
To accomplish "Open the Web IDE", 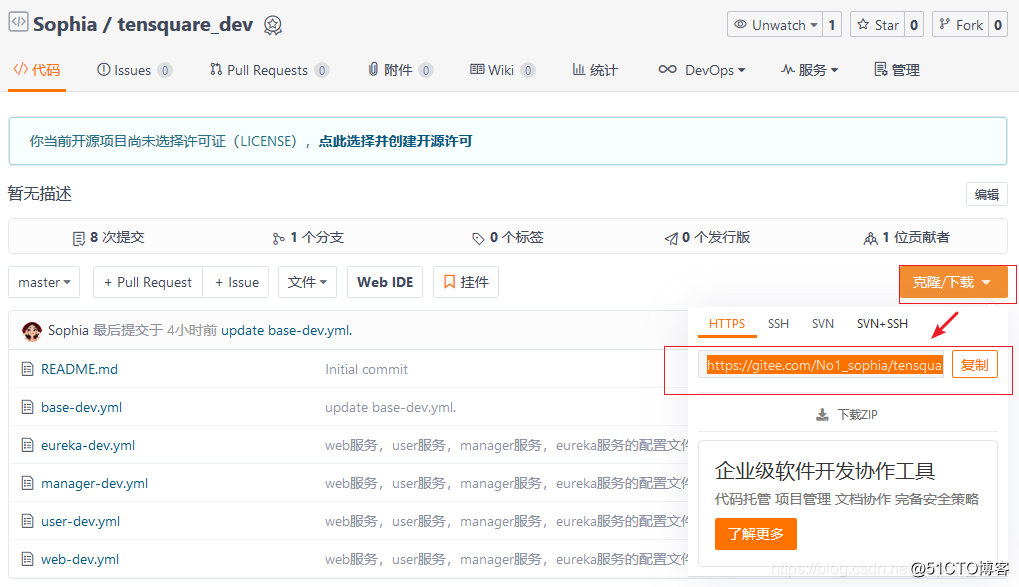I will (x=385, y=282).
